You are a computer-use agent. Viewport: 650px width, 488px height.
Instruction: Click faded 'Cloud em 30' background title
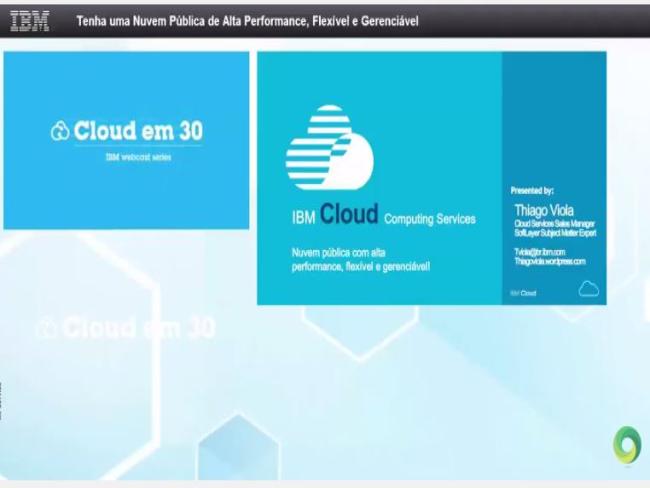tap(126, 328)
